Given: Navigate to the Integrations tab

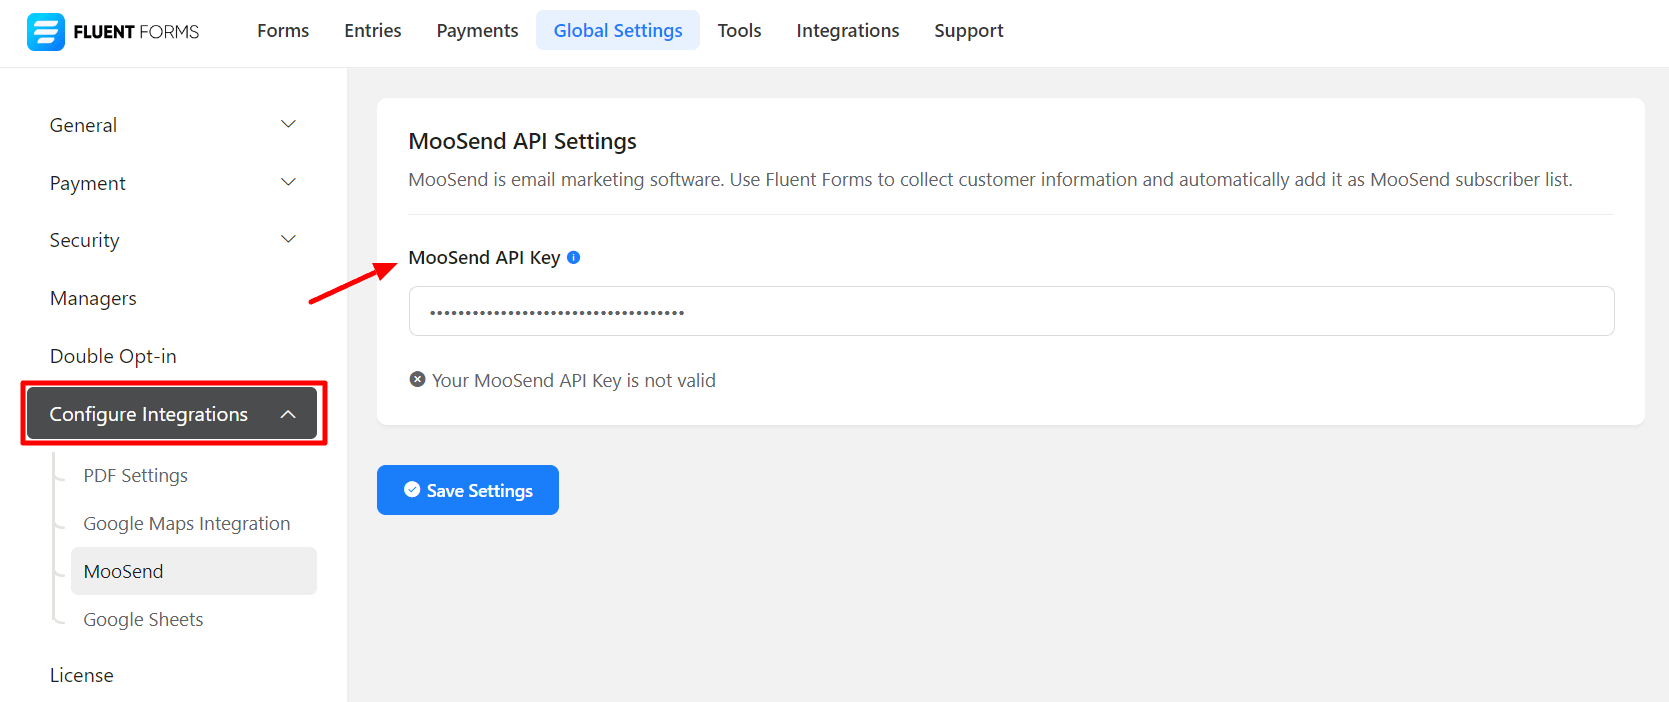Looking at the screenshot, I should 847,31.
